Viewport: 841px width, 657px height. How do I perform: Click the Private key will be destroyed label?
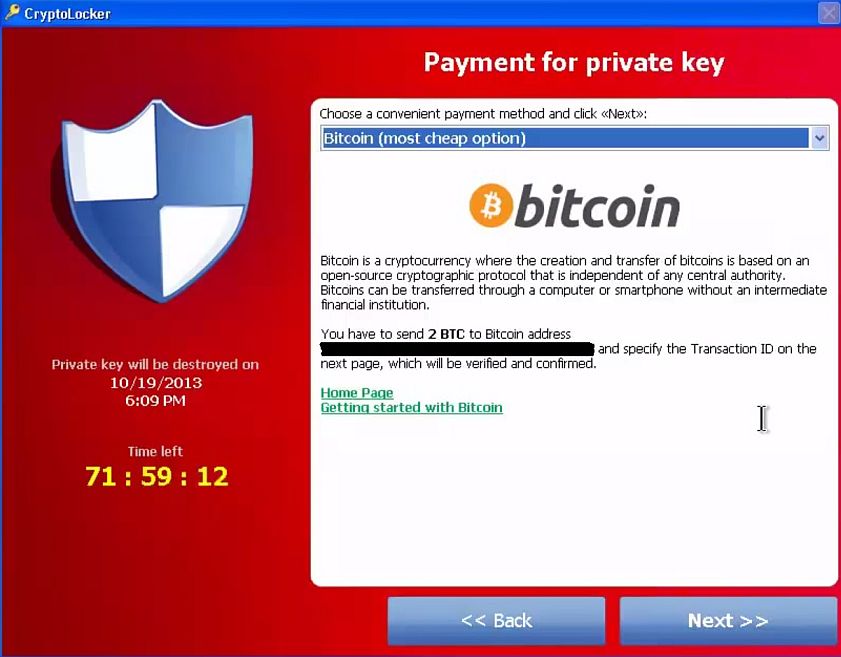[x=155, y=365]
